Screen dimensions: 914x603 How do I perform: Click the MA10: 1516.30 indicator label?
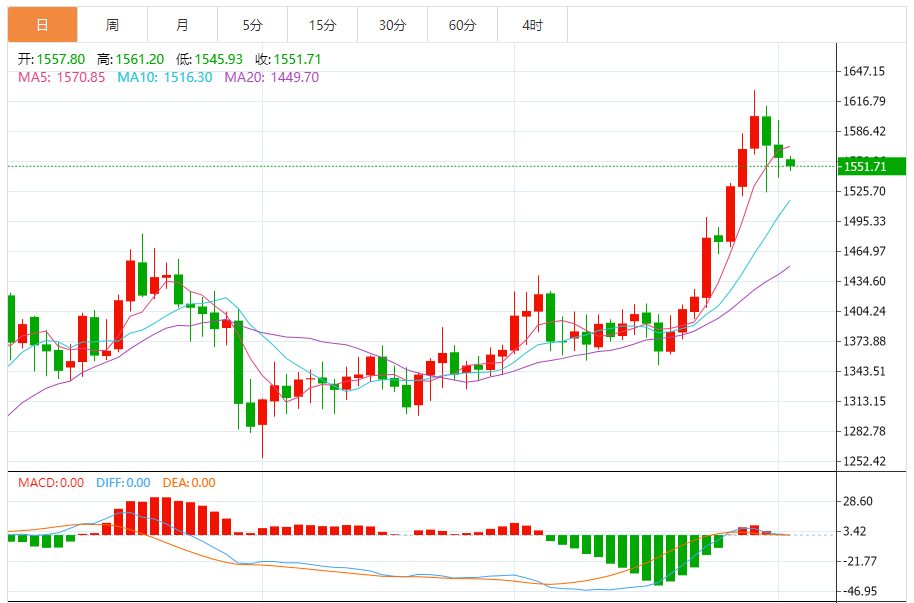click(165, 77)
